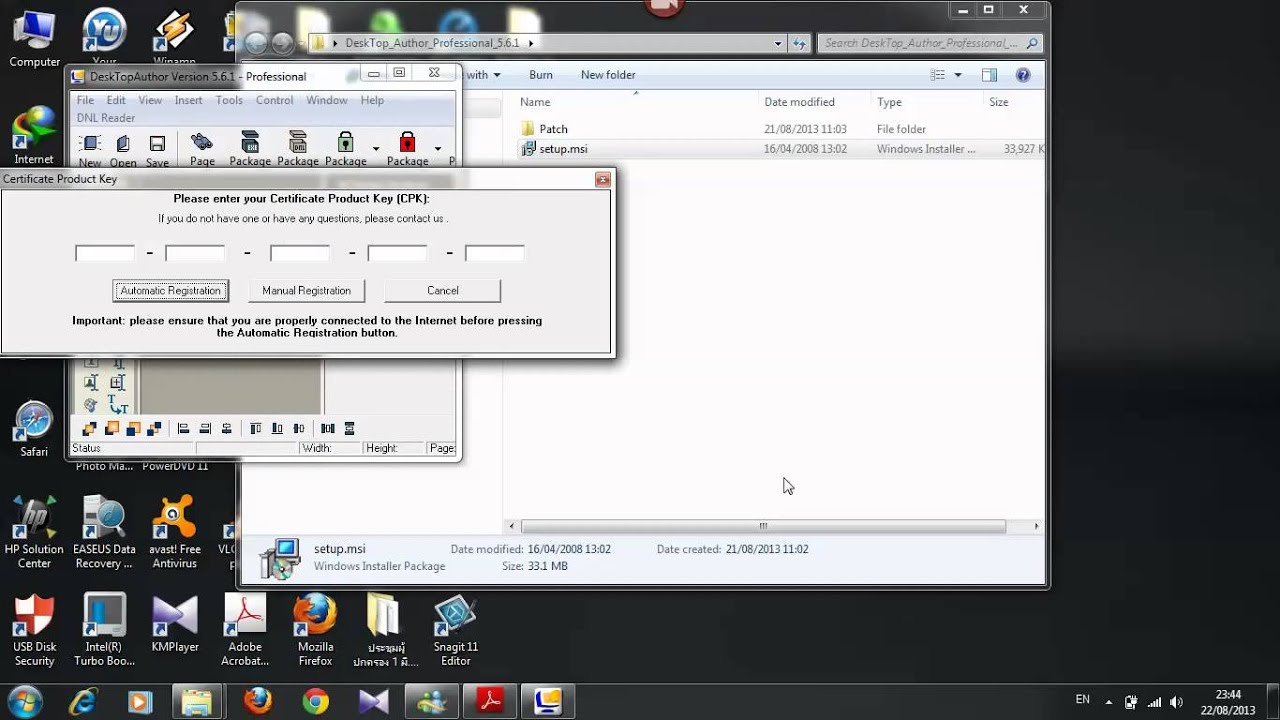The height and width of the screenshot is (720, 1280).
Task: Open the change view dropdown arrow in Explorer
Action: 958,75
